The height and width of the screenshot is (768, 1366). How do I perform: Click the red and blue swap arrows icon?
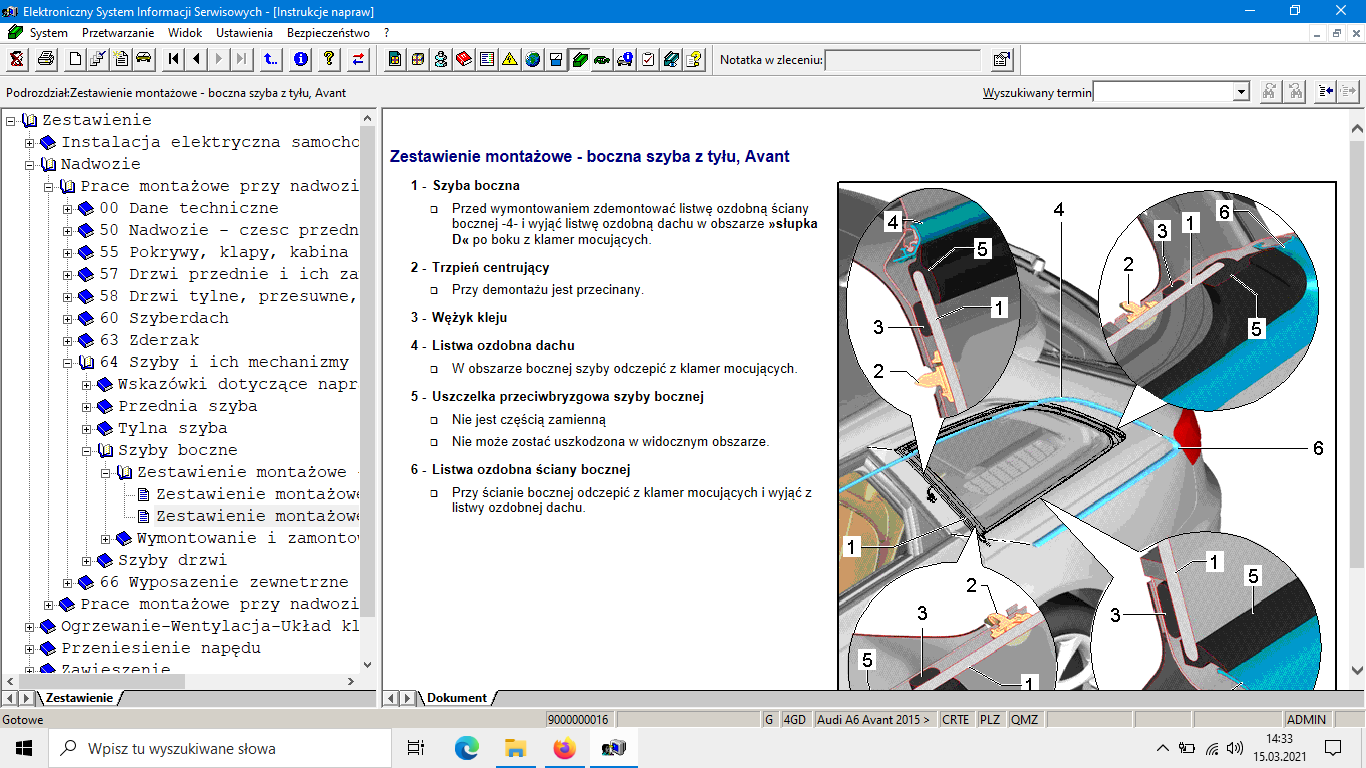pos(358,59)
